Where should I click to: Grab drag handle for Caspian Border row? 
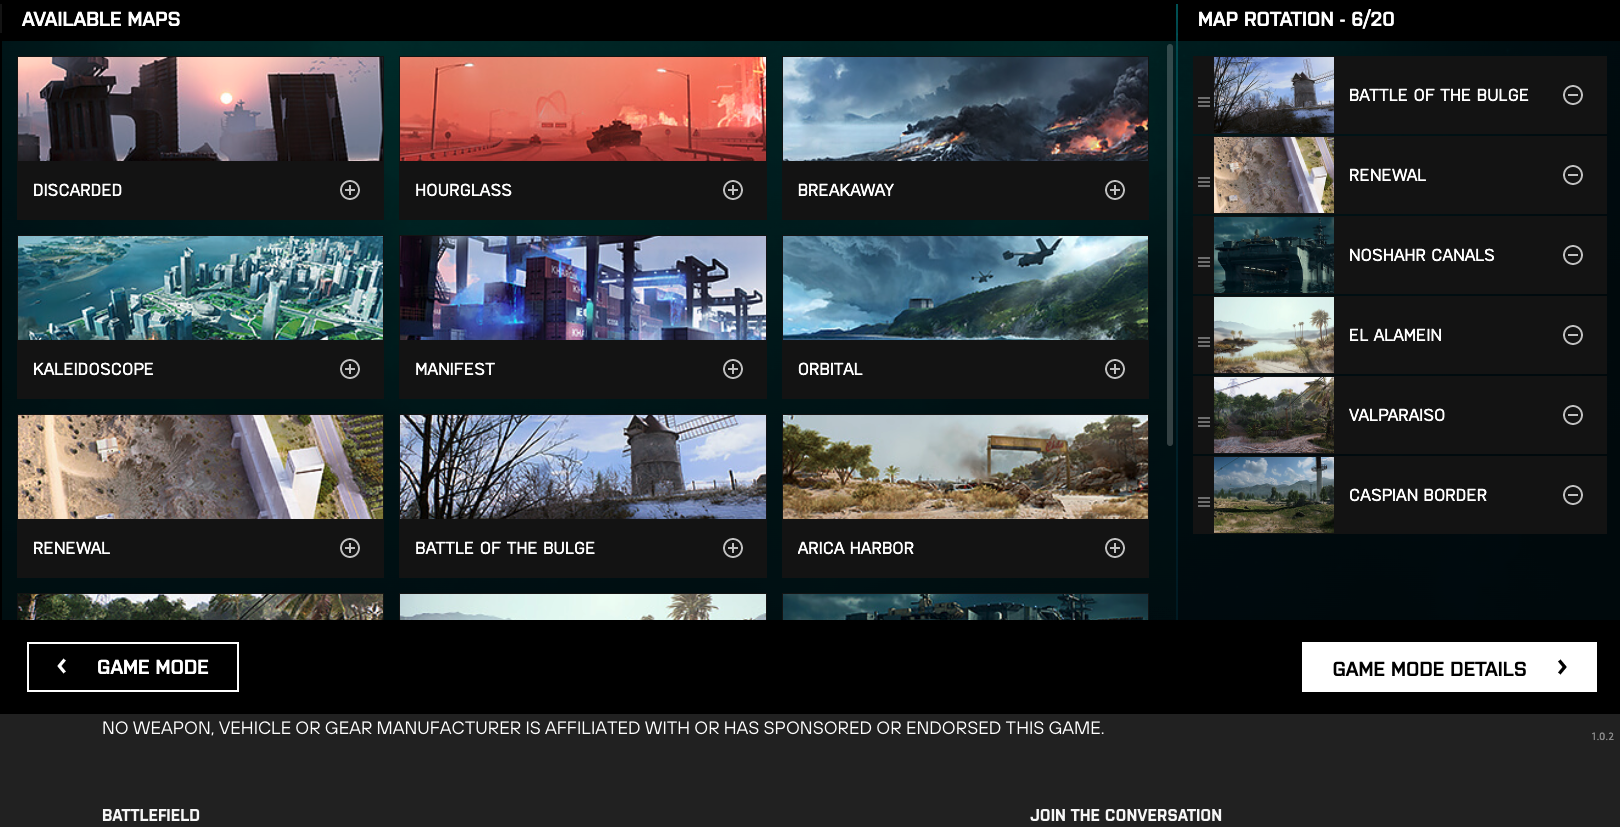(1204, 502)
